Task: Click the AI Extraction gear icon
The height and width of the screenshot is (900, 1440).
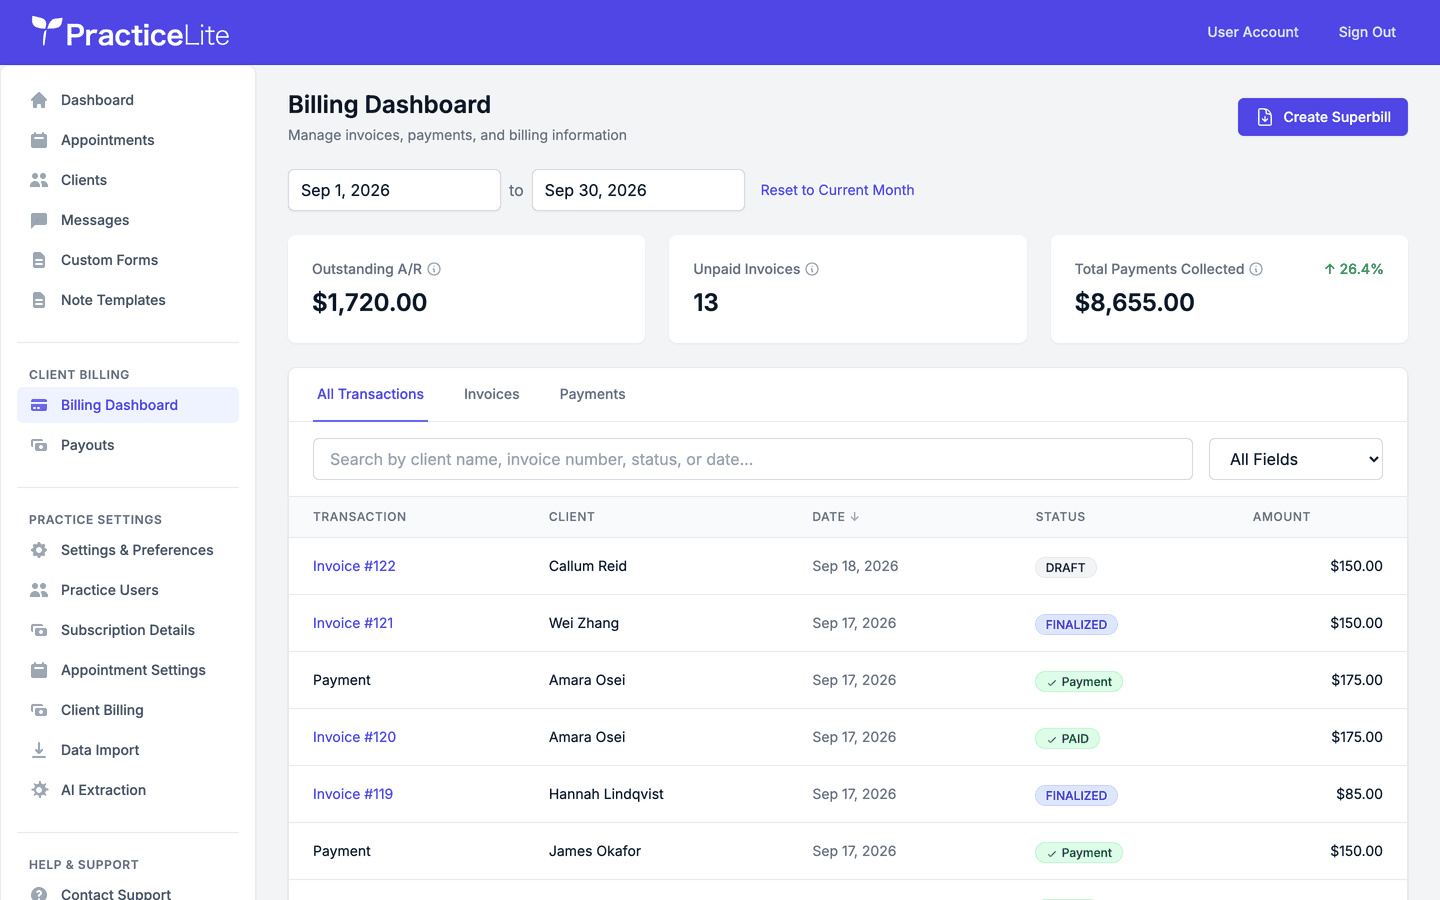Action: [39, 790]
